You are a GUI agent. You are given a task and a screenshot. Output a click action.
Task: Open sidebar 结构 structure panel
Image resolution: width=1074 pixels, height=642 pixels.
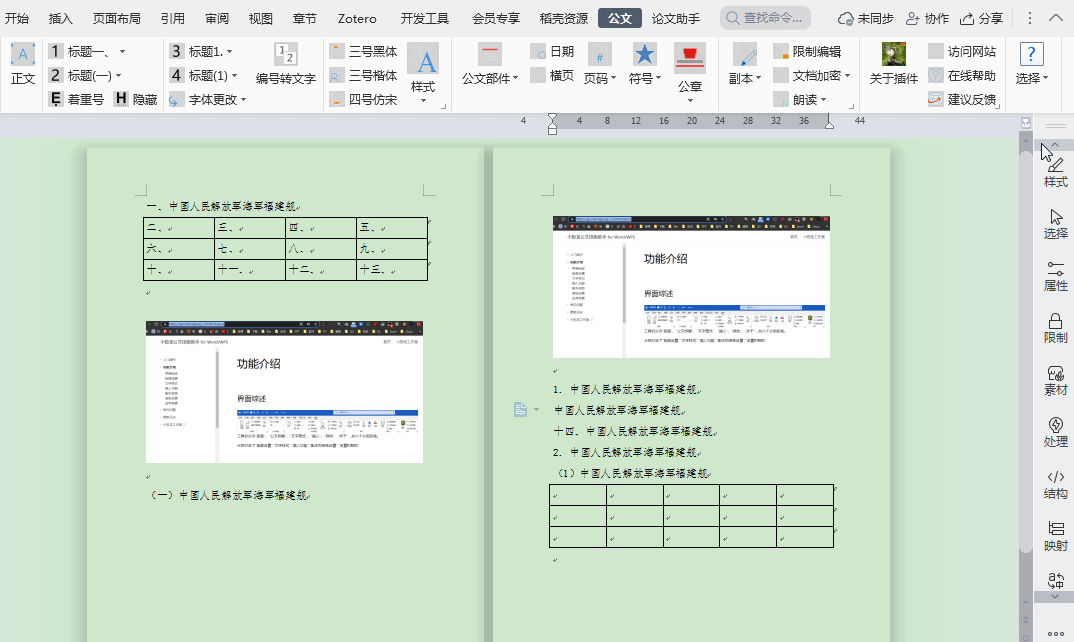[1056, 484]
